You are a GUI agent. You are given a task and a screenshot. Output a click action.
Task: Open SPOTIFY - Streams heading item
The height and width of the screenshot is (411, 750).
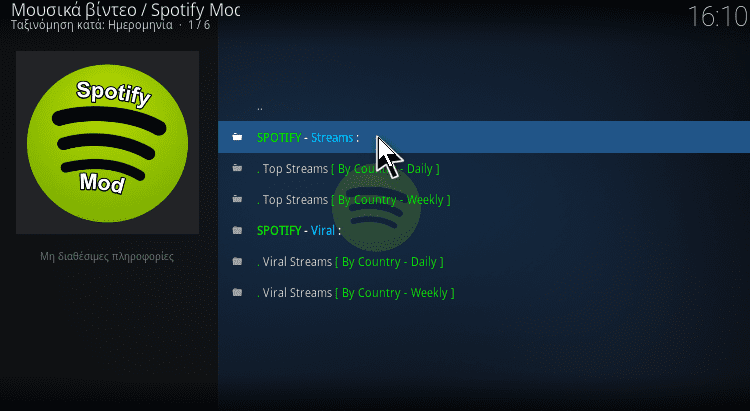pos(484,137)
